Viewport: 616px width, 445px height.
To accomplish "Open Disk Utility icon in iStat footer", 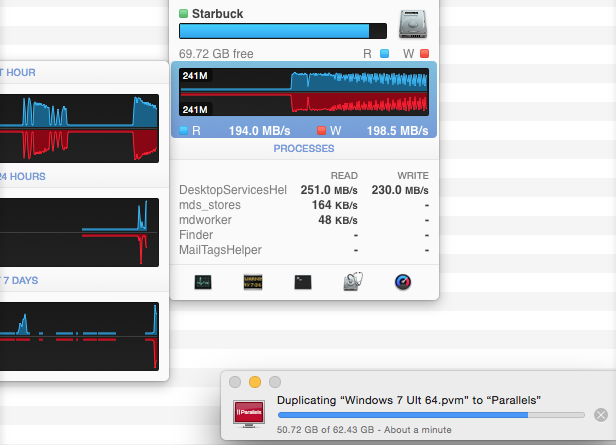I will (353, 282).
